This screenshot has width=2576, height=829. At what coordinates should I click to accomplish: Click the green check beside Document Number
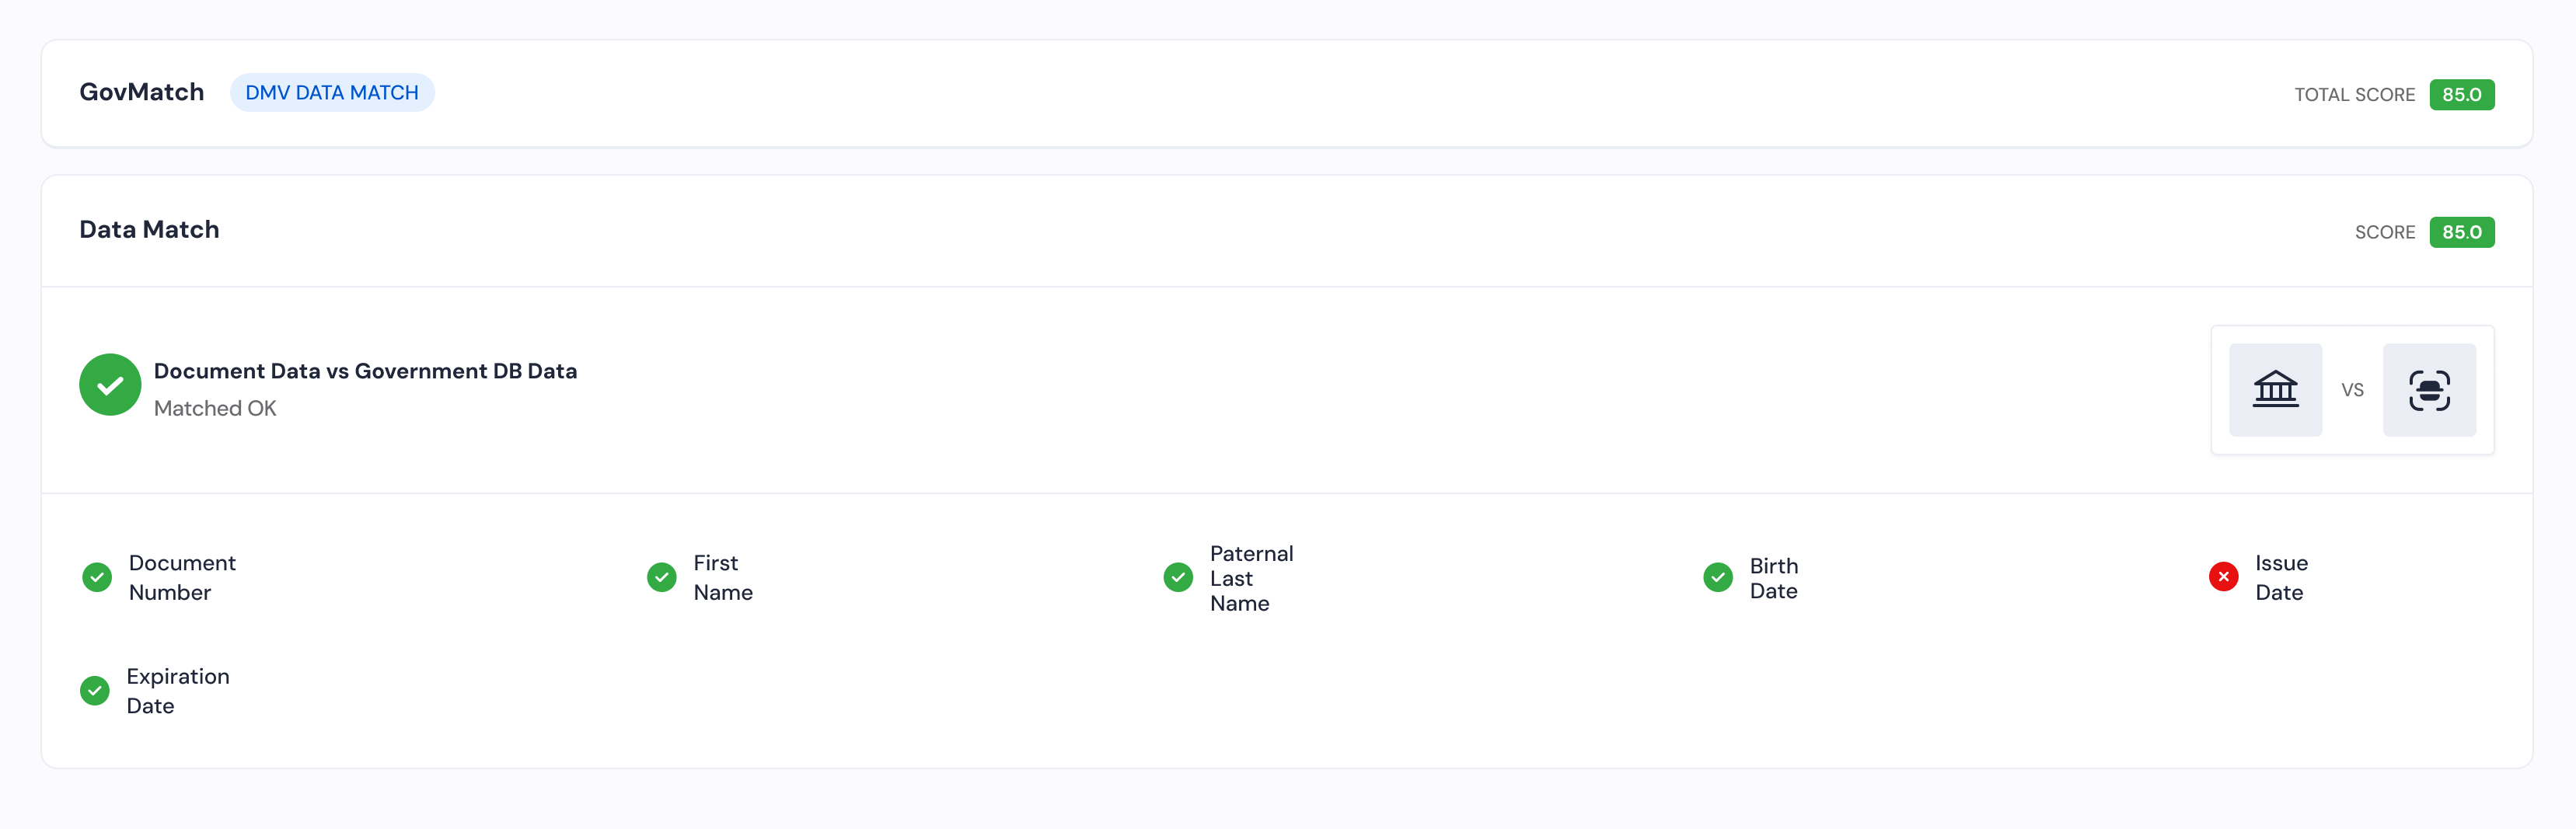click(x=97, y=577)
